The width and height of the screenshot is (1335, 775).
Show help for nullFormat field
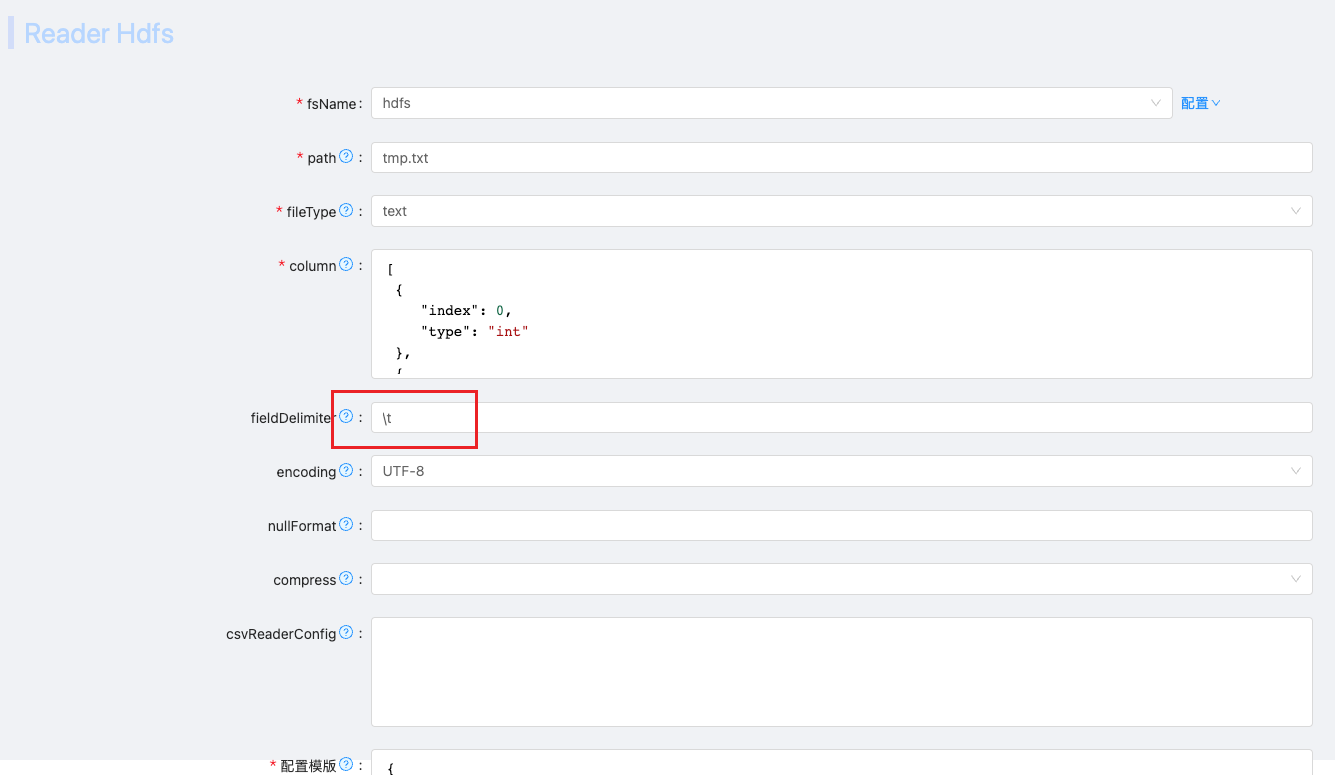(x=345, y=524)
